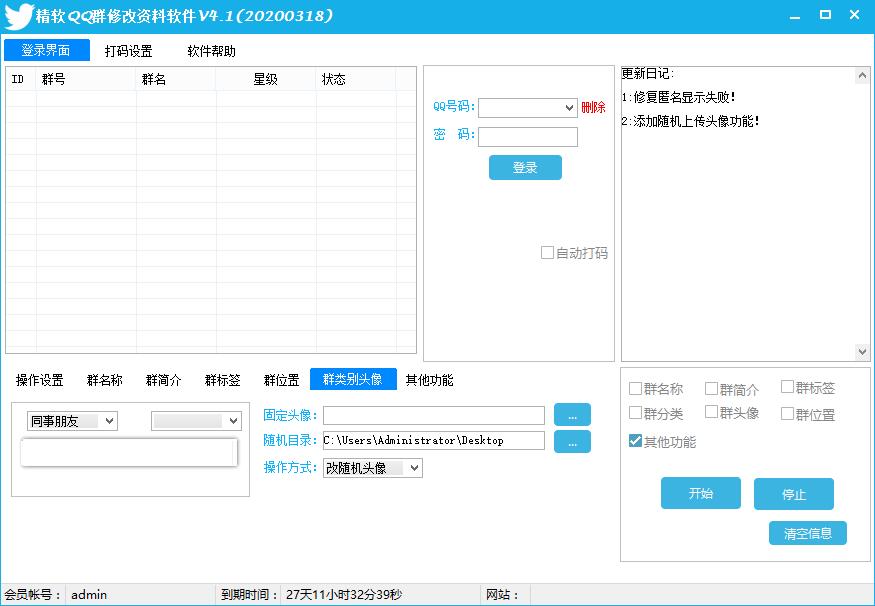The image size is (875, 606).
Task: Maximize the window
Action: click(825, 15)
